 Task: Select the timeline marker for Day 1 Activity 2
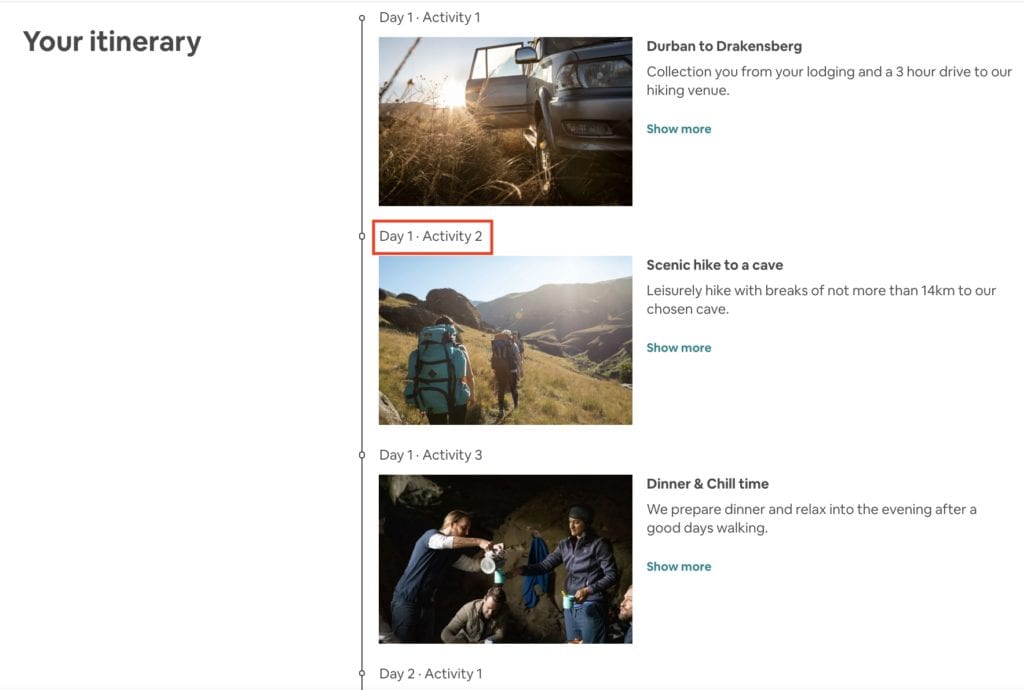tap(362, 236)
